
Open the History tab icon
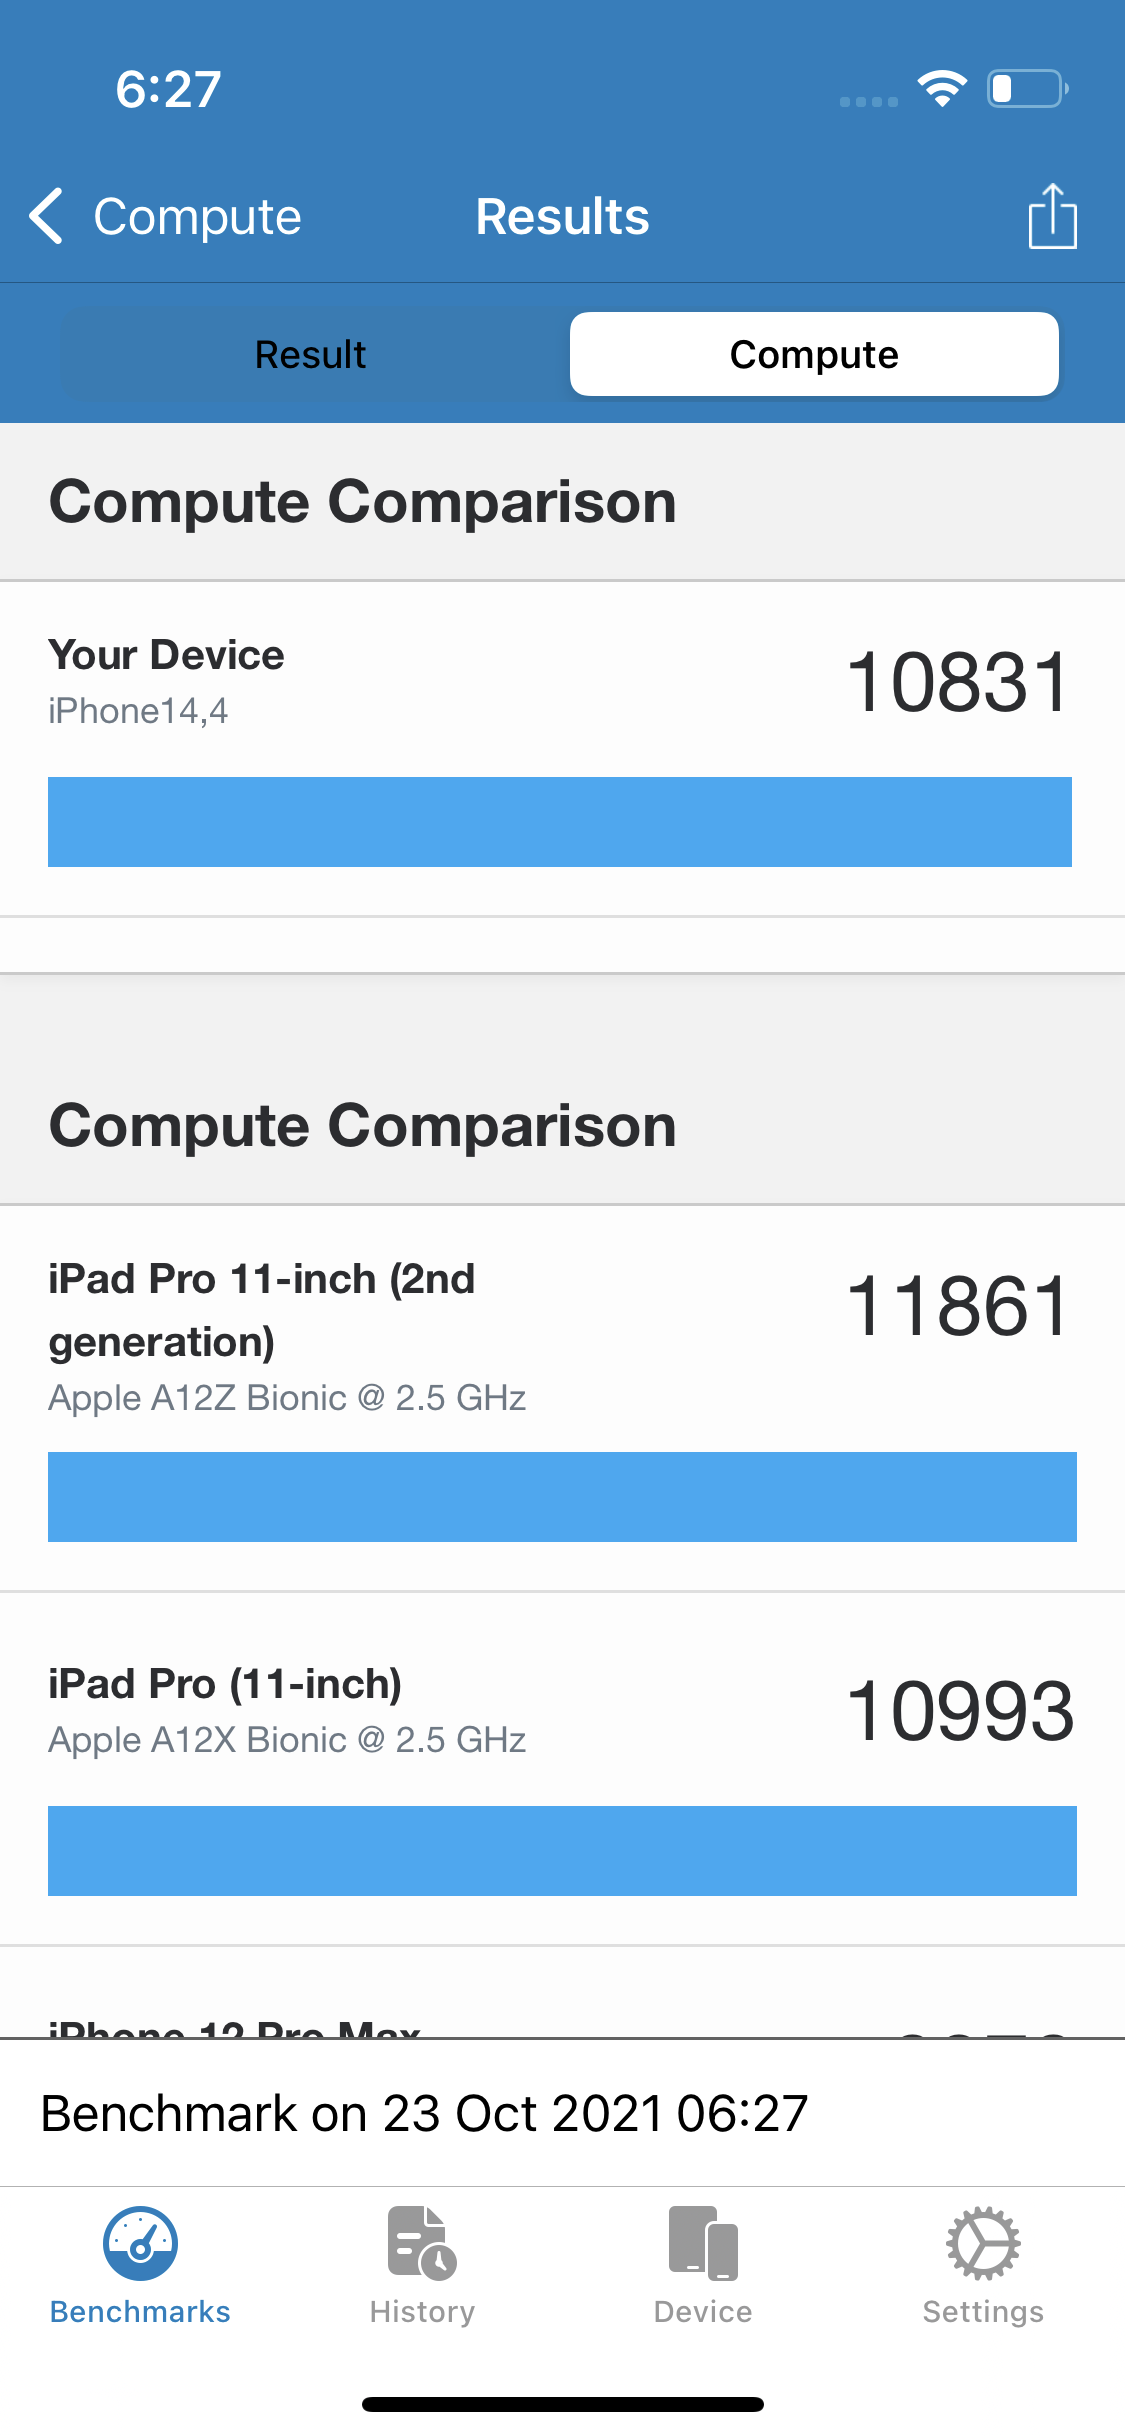click(422, 2244)
